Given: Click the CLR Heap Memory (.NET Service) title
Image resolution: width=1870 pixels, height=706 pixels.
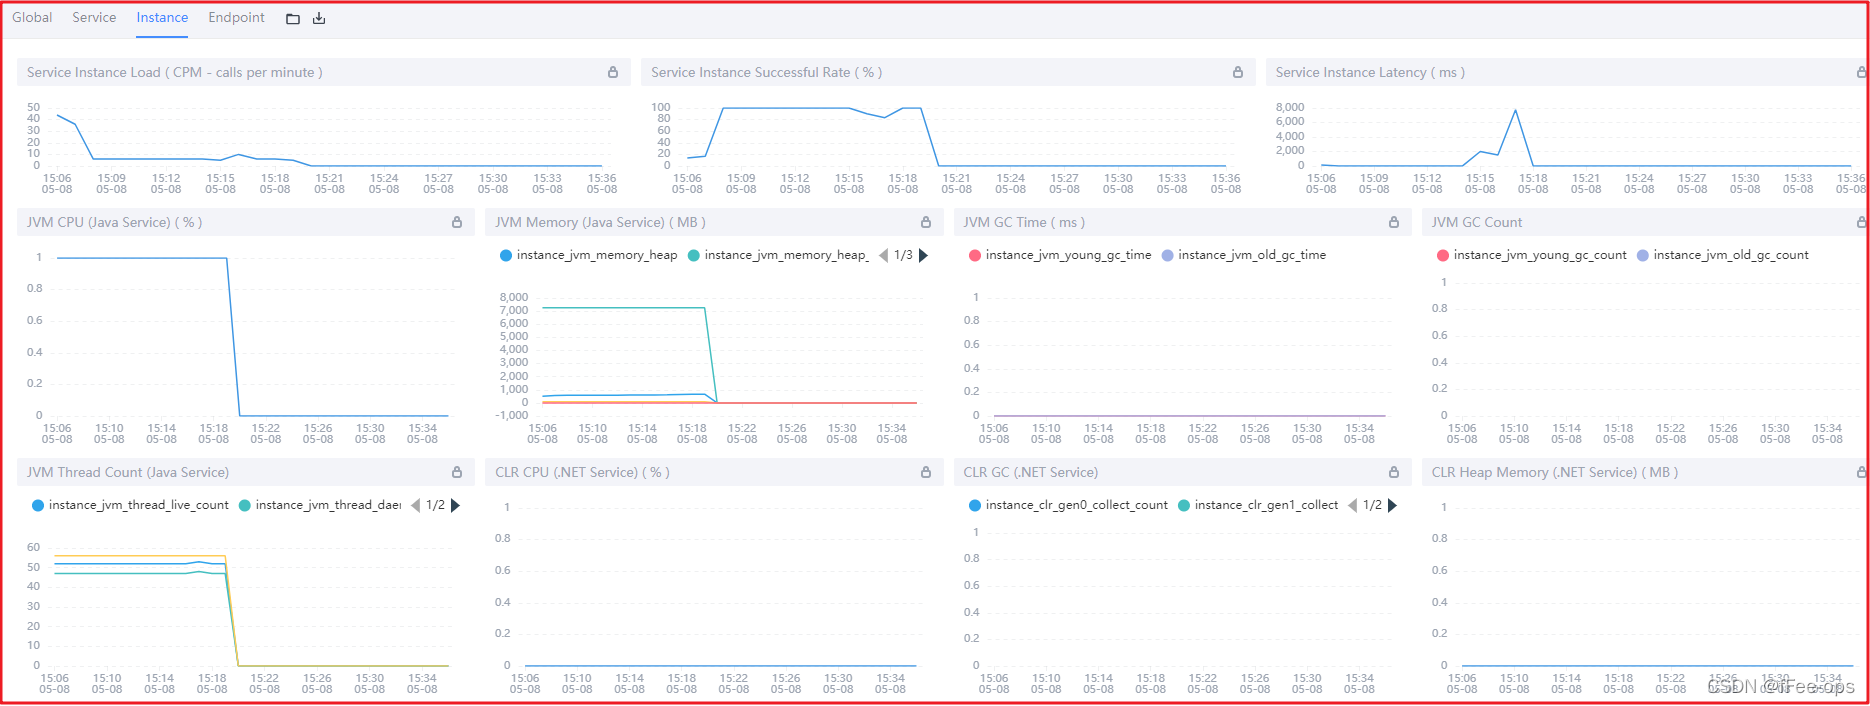Looking at the screenshot, I should tap(1554, 472).
